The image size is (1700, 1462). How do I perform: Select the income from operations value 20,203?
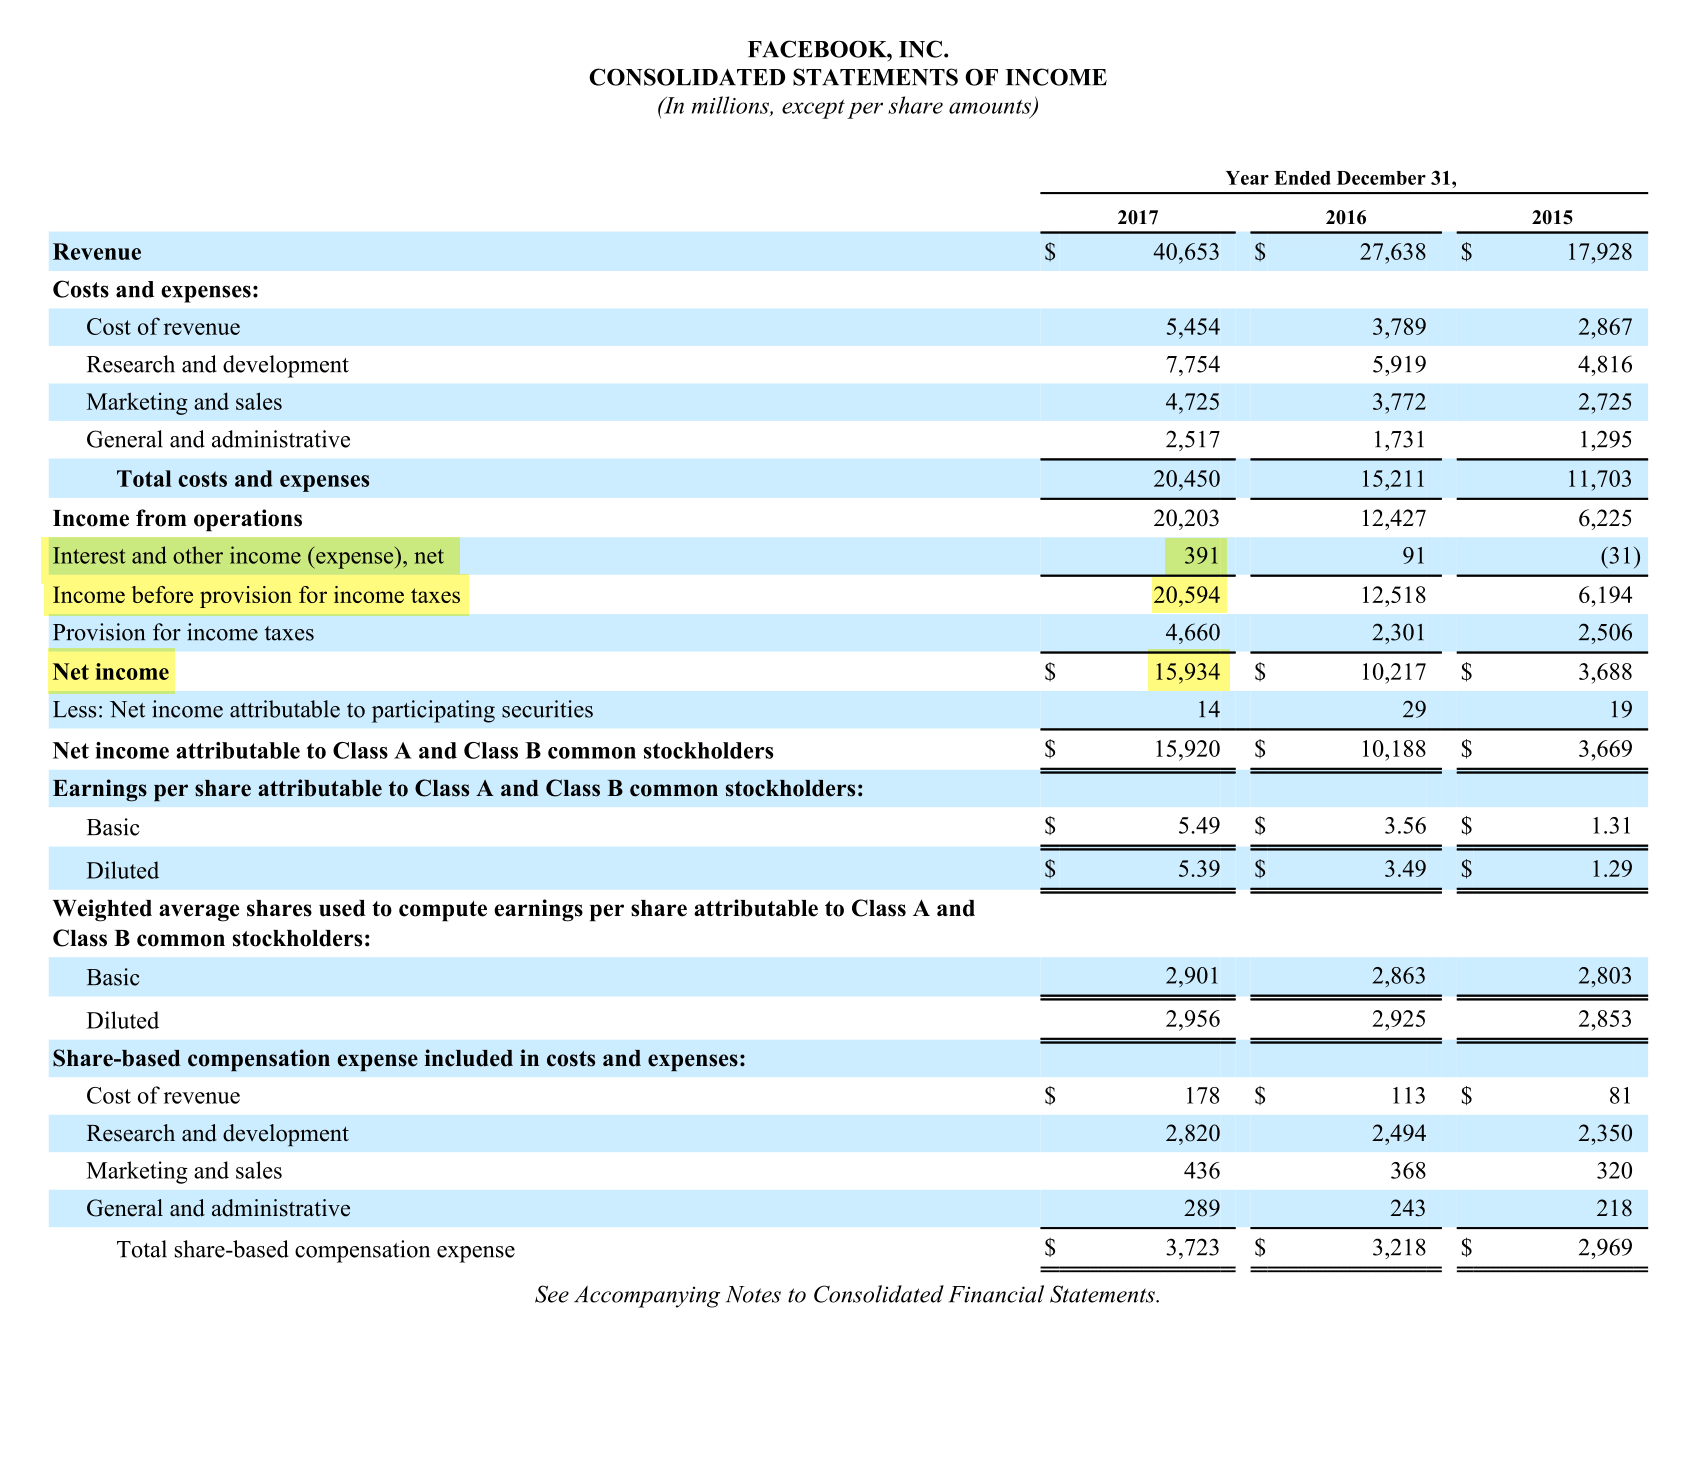1186,518
